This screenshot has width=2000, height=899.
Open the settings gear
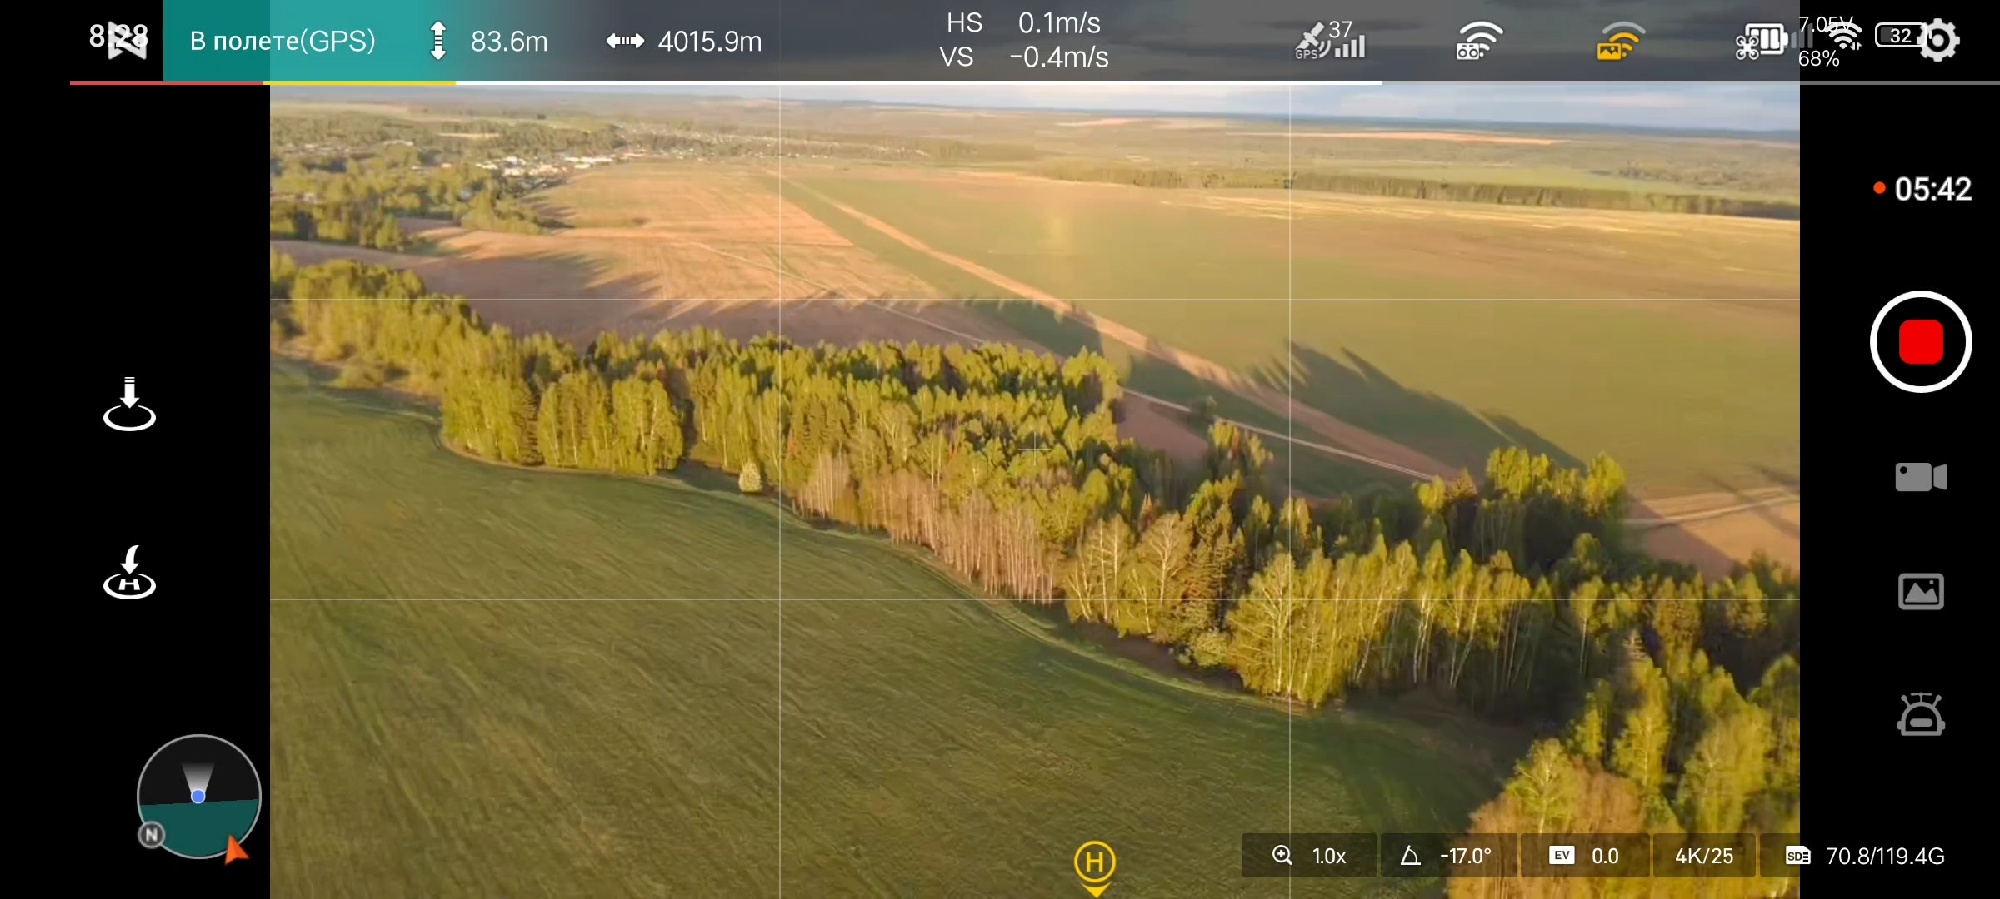[1938, 41]
